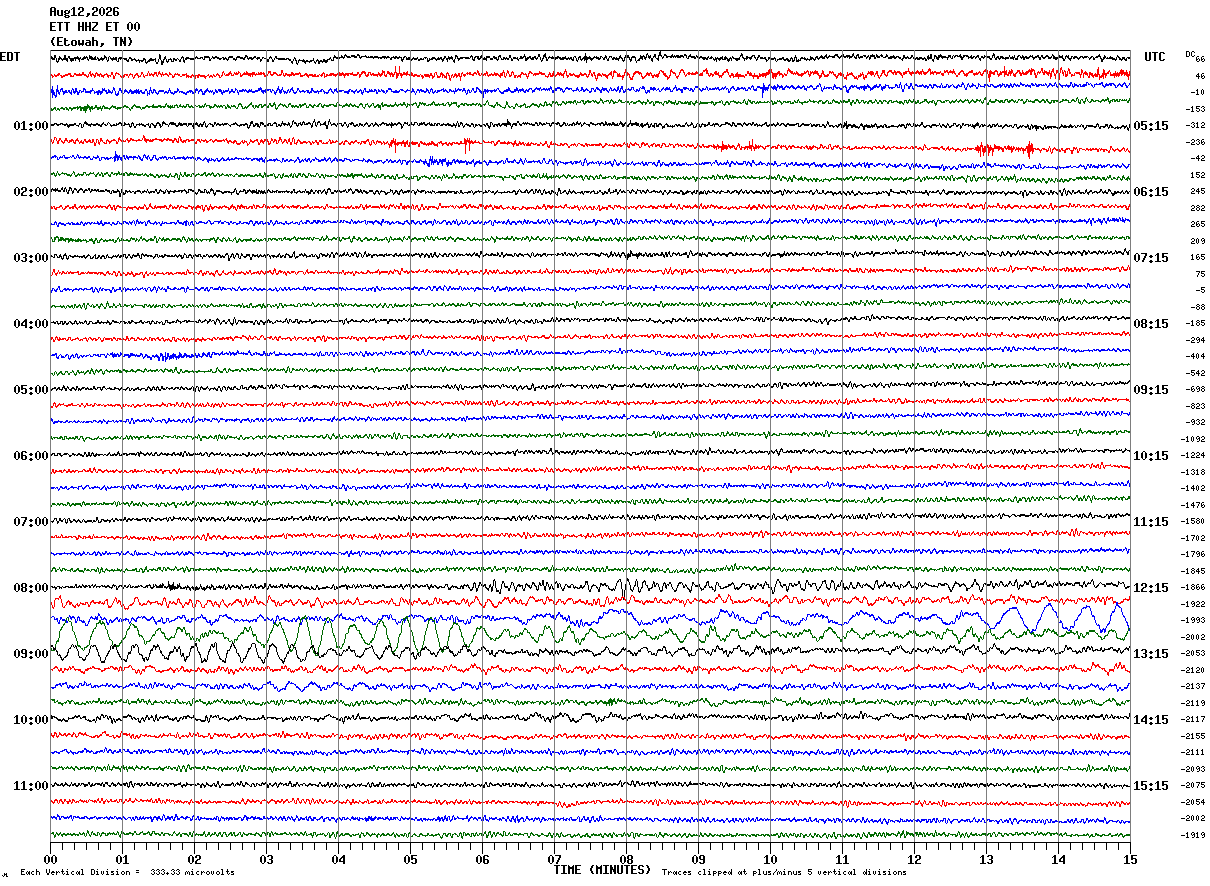Click the TIME (MINUTES) axis title

pyautogui.click(x=602, y=870)
